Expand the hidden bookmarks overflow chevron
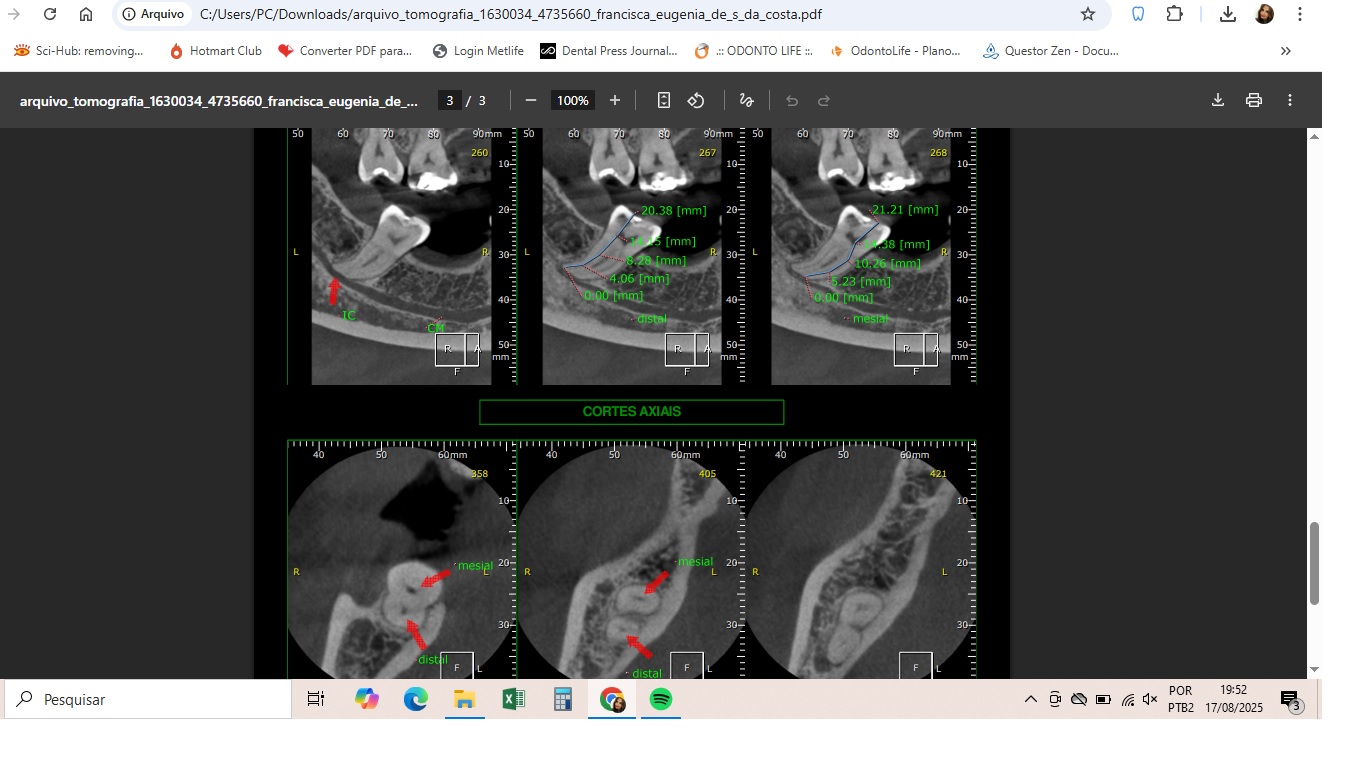The width and height of the screenshot is (1366, 768). coord(1286,51)
